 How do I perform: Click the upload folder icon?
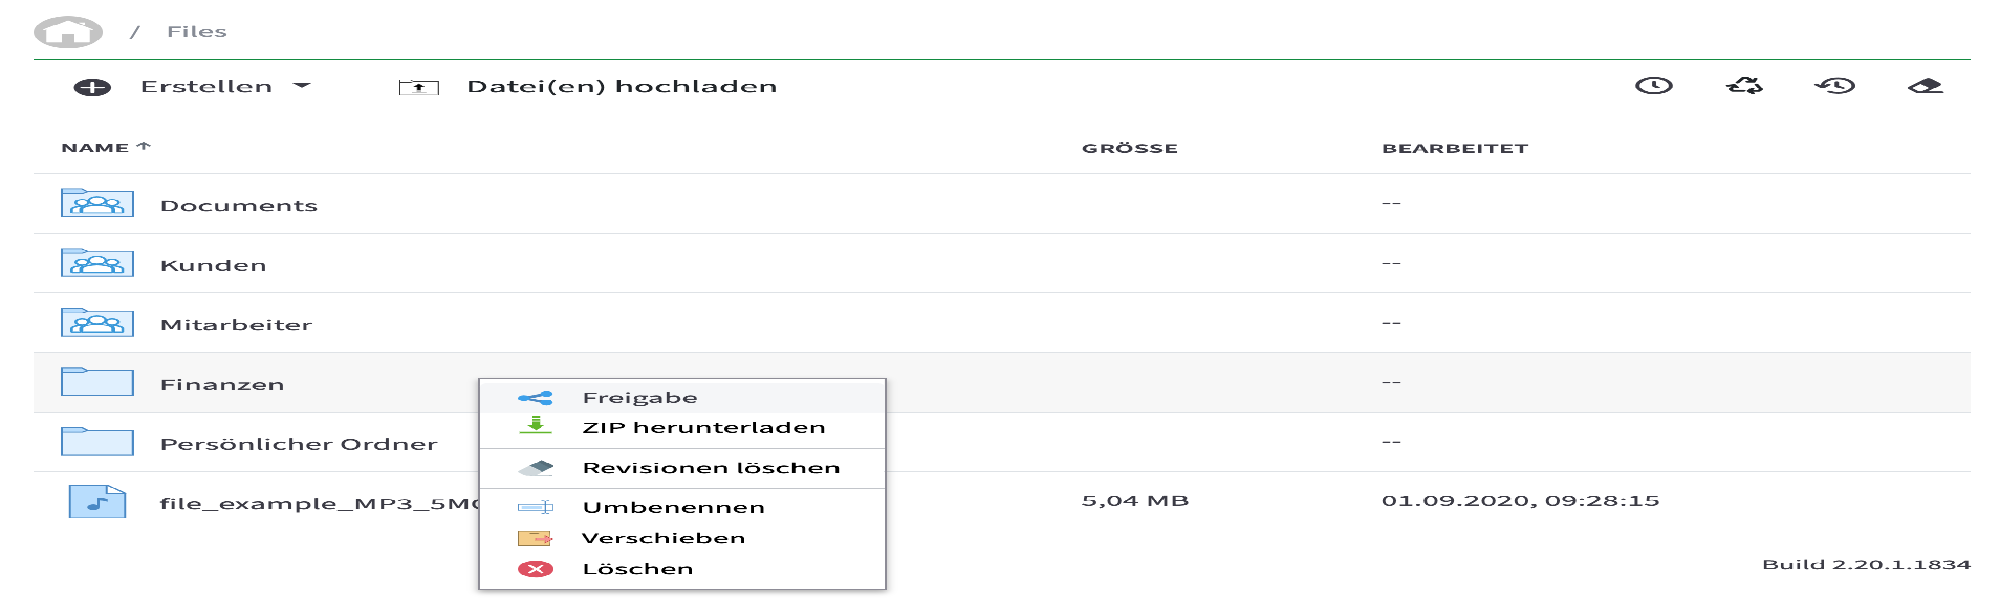click(x=418, y=87)
